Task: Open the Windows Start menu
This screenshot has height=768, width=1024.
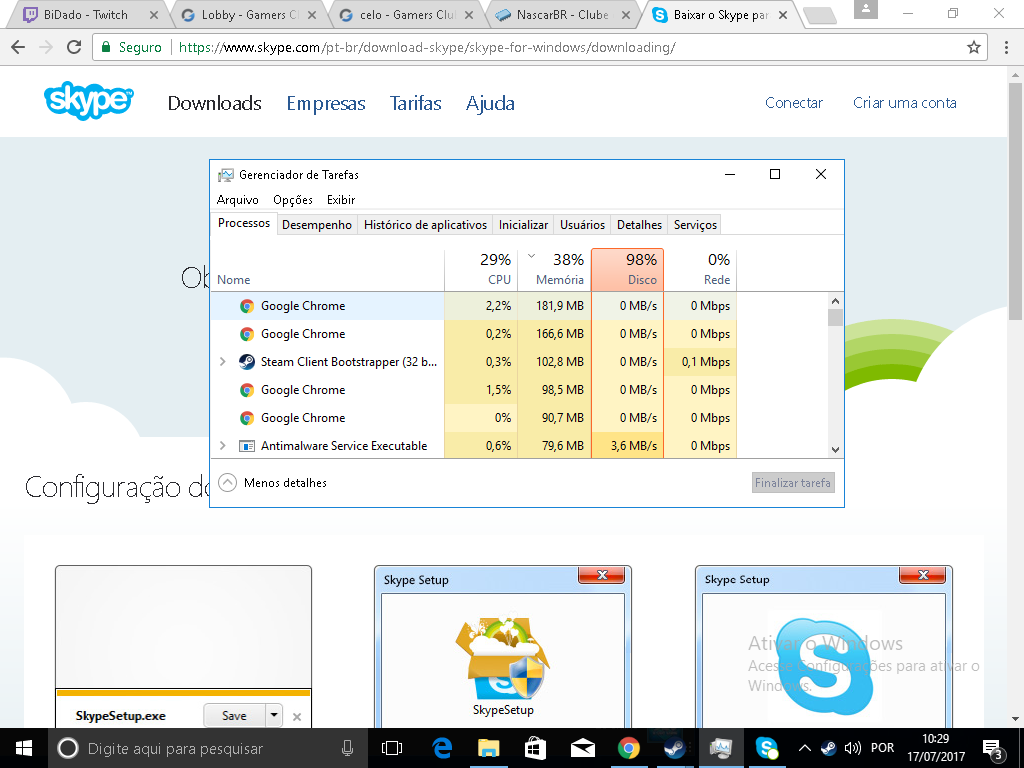Action: [x=24, y=748]
